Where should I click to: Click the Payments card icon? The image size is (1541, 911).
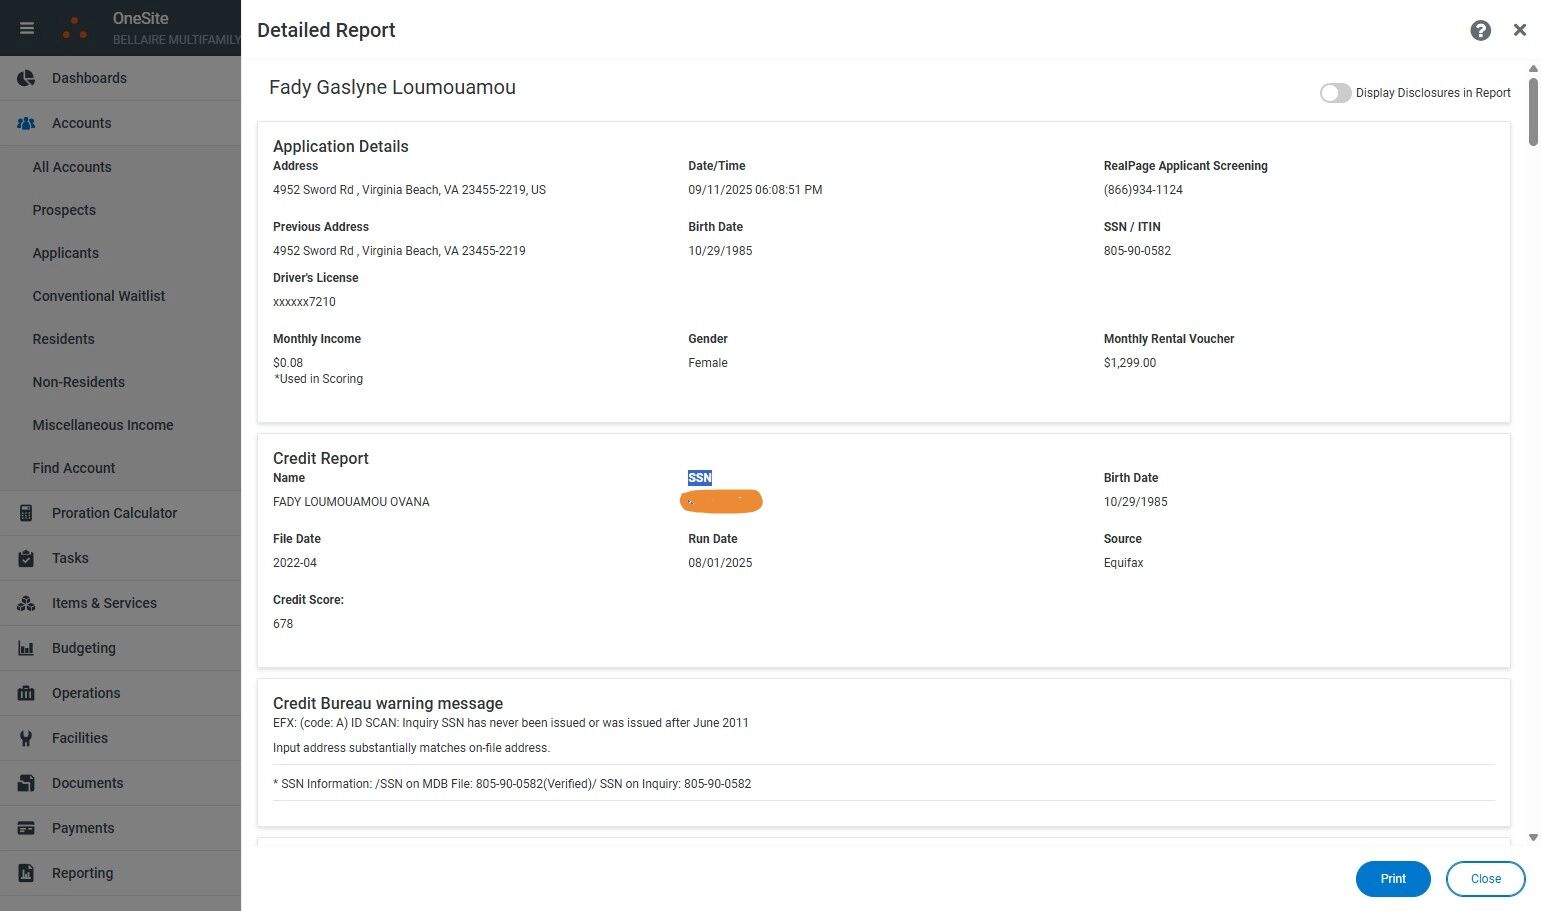27,828
